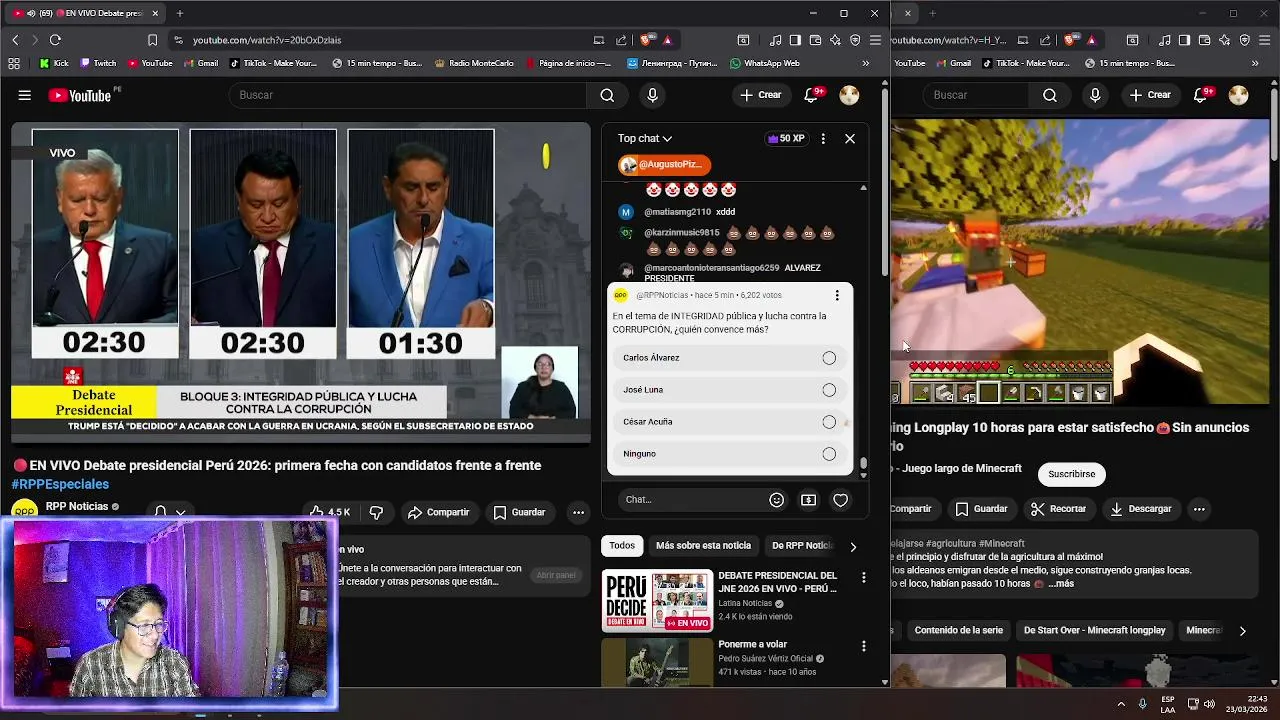Open Brave wallet icon in left window
1280x720 pixels.
tap(814, 40)
